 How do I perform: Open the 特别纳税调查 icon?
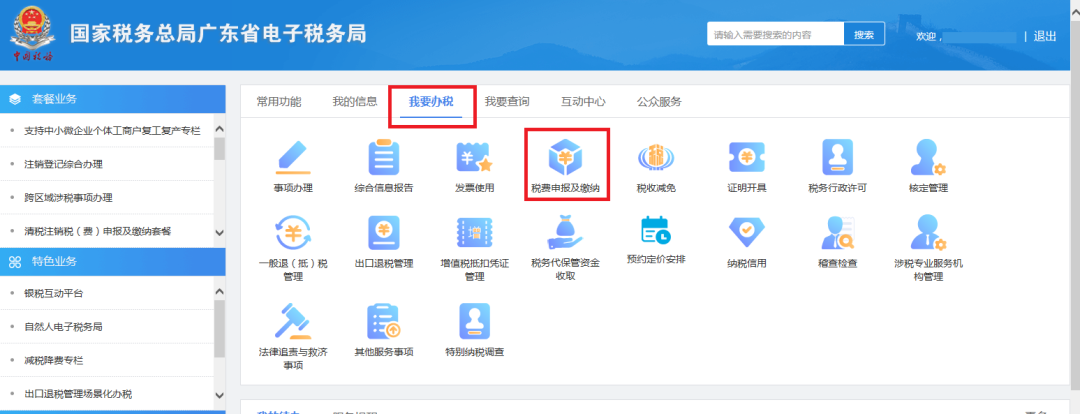pos(475,321)
